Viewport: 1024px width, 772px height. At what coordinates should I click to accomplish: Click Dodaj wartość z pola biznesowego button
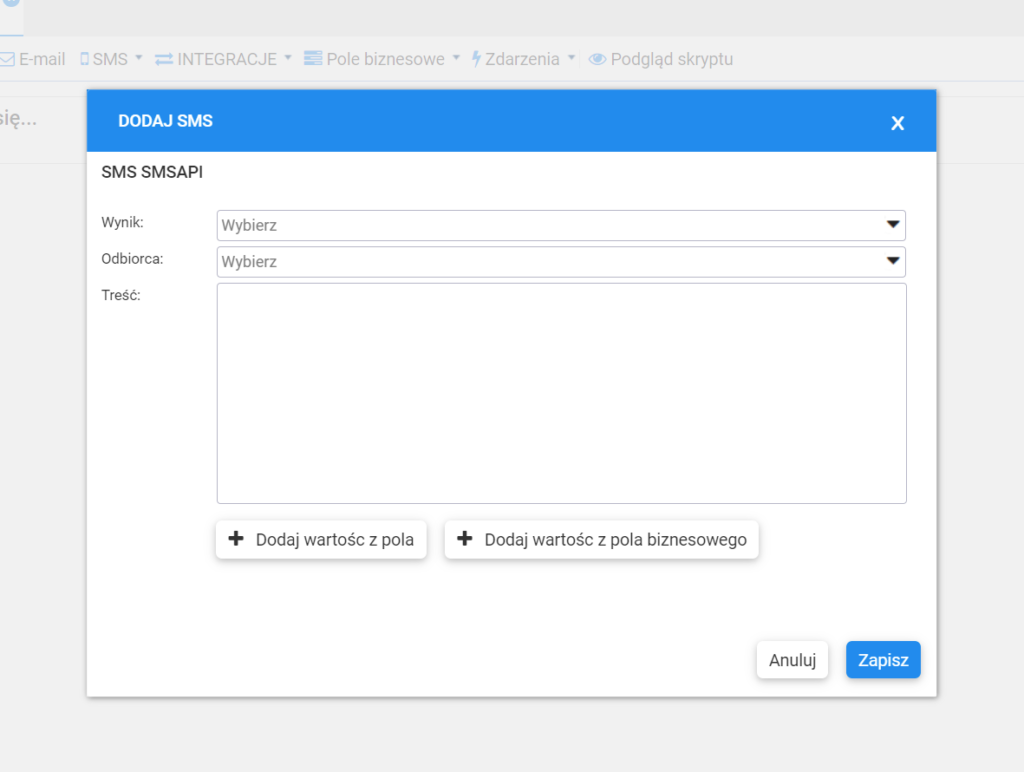coord(600,539)
